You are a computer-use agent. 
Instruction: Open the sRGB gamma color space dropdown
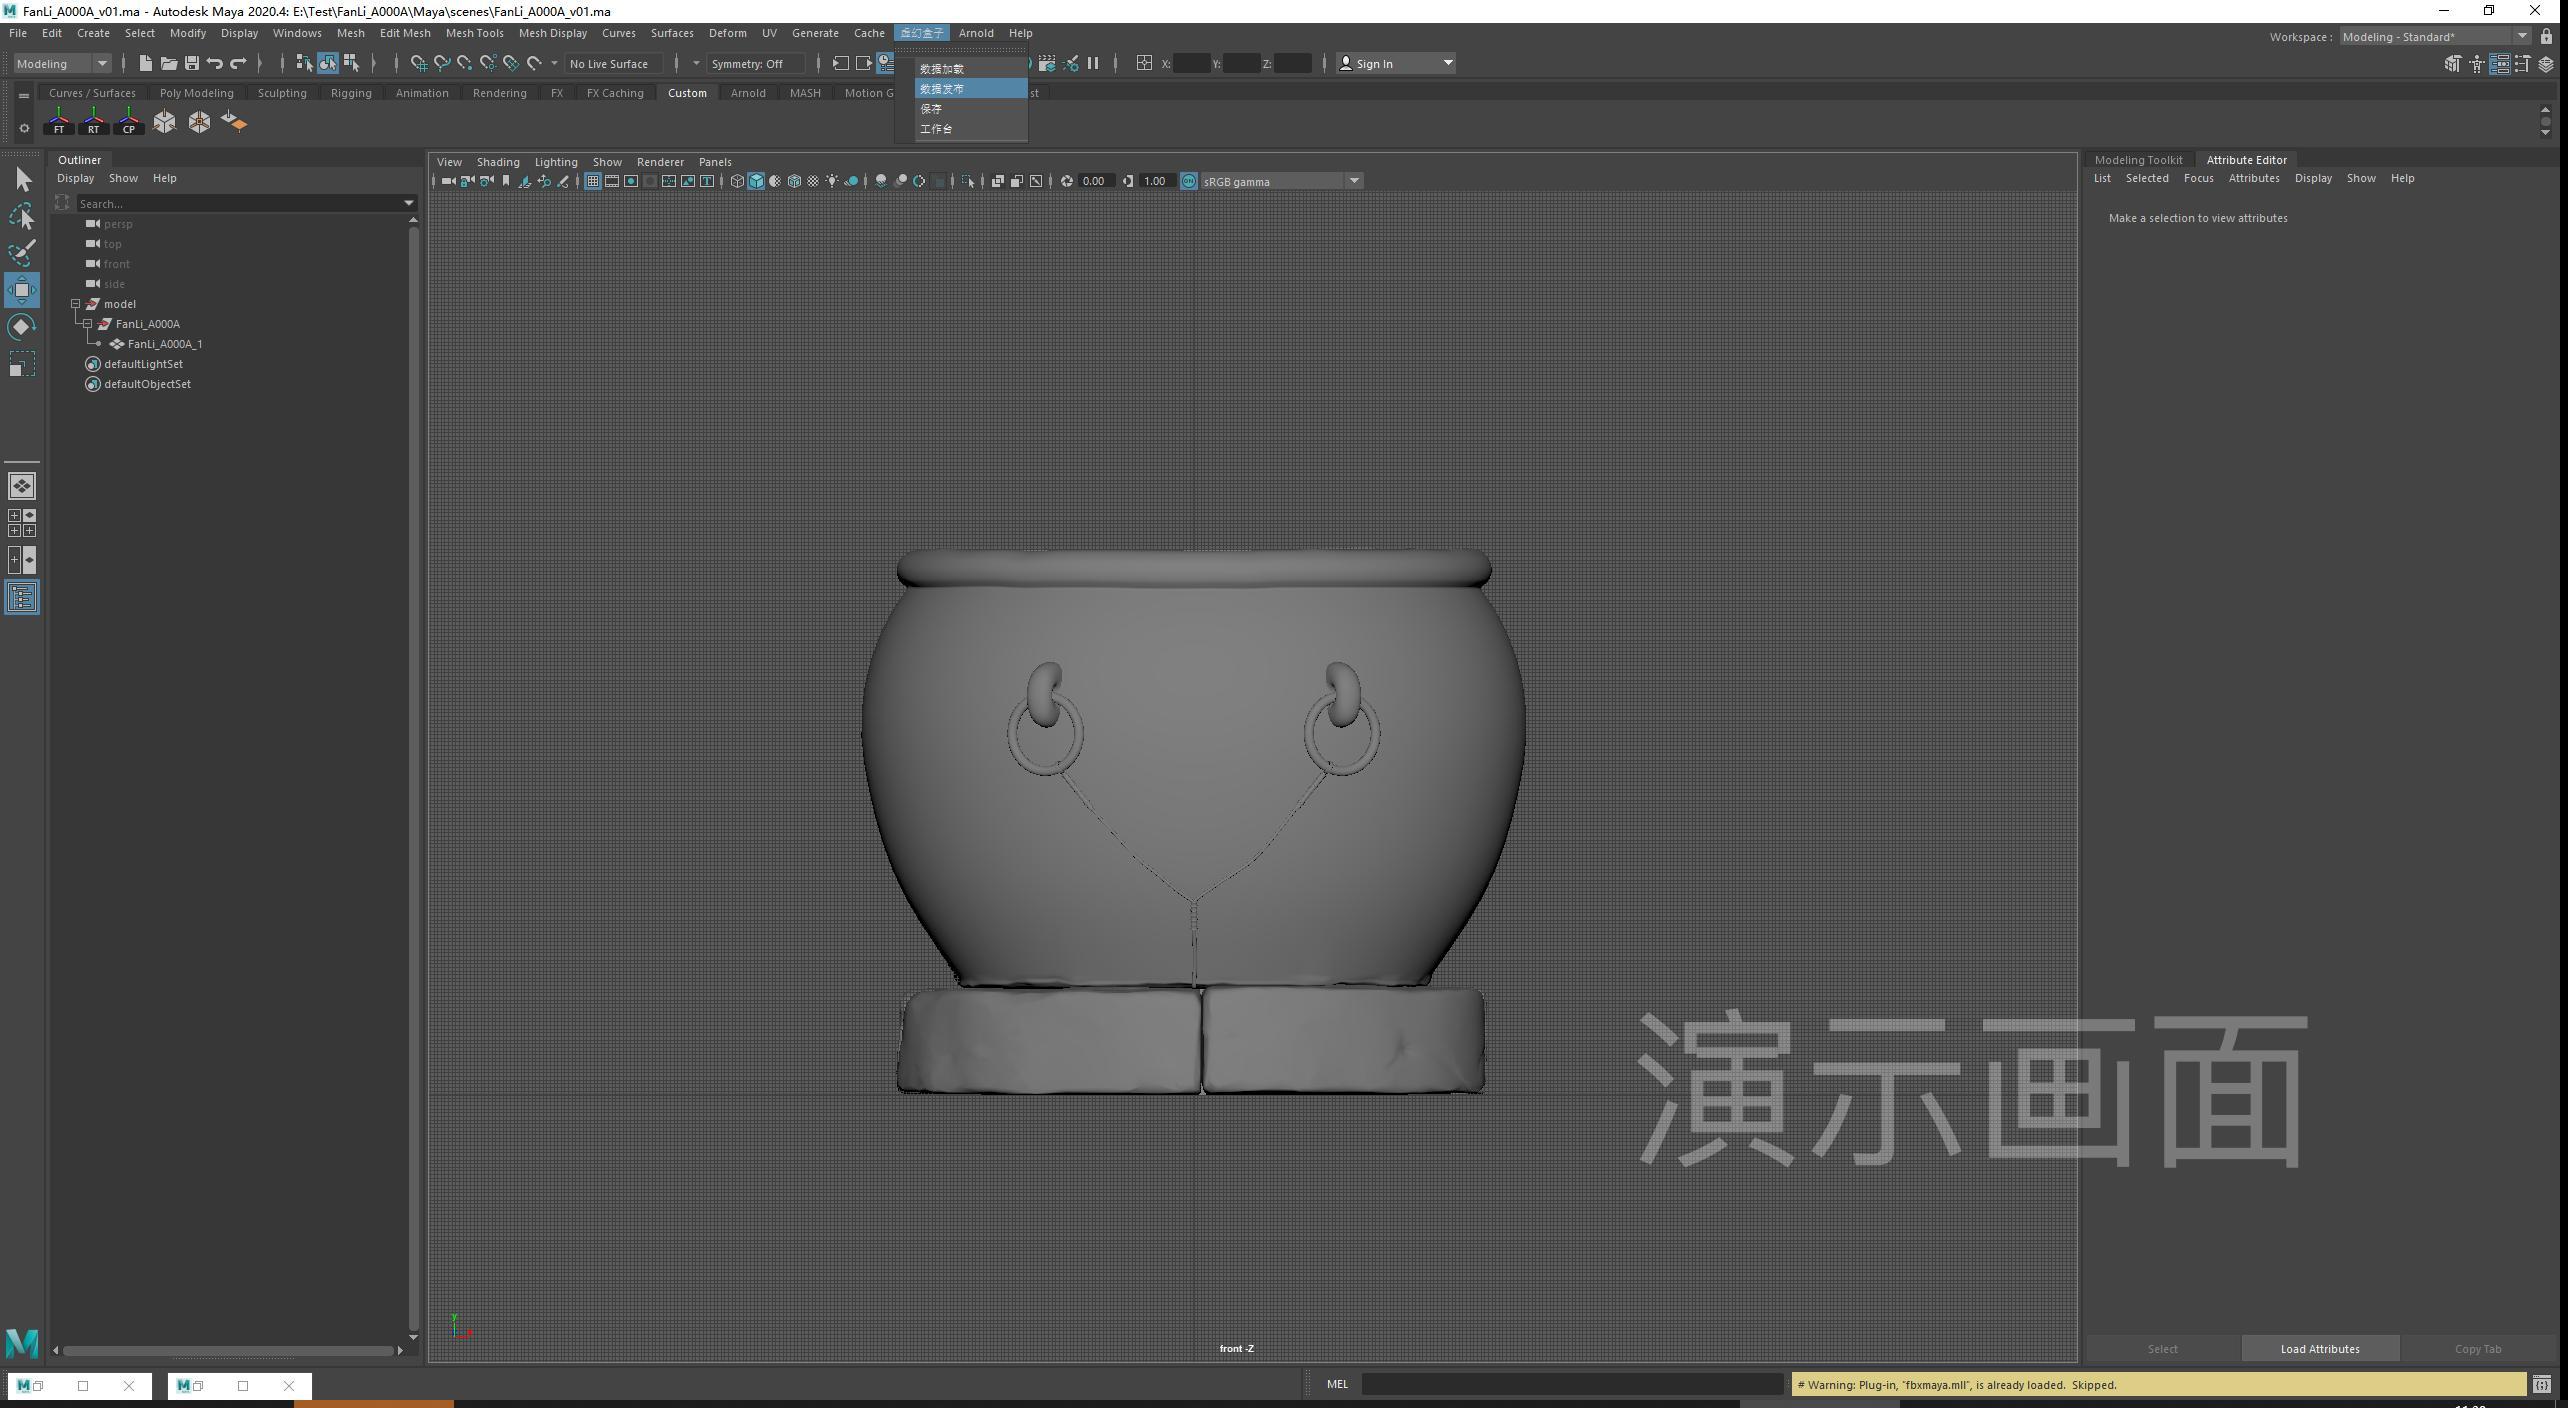click(x=1281, y=181)
